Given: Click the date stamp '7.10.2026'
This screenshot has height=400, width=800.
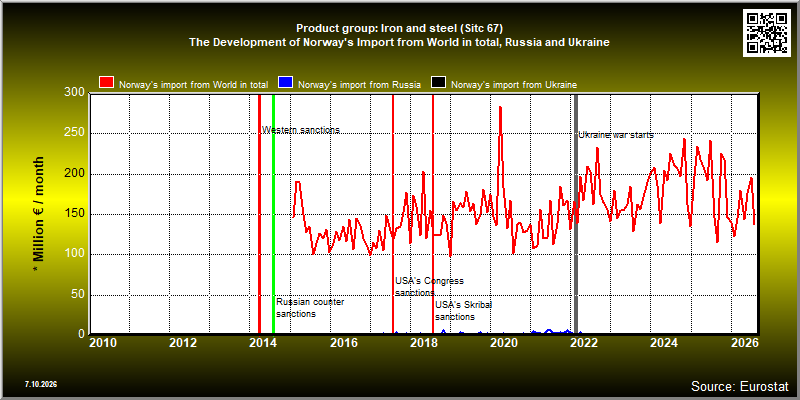Looking at the screenshot, I should pos(41,384).
